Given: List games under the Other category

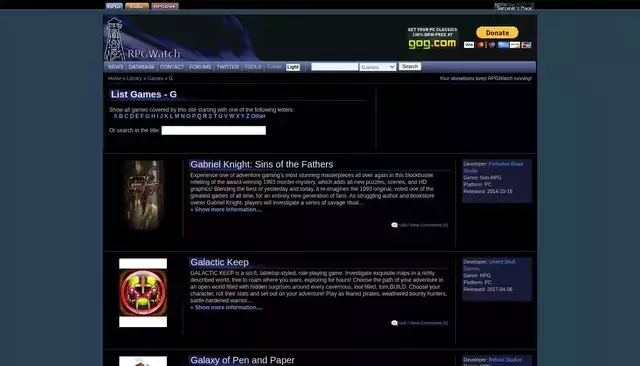Looking at the screenshot, I should pyautogui.click(x=258, y=116).
